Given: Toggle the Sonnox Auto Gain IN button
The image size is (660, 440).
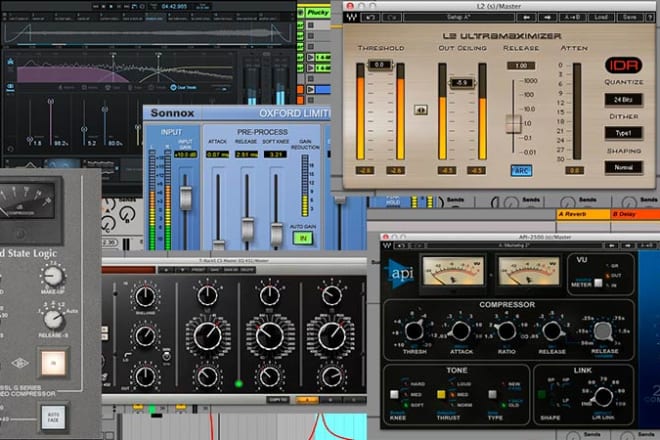Looking at the screenshot, I should click(303, 238).
